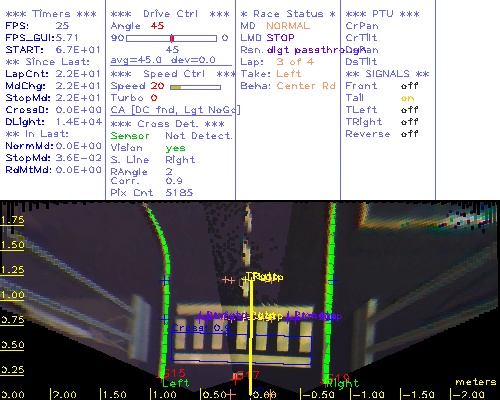The image size is (500, 400).
Task: Click the red marker on the angle slider
Action: click(x=172, y=38)
